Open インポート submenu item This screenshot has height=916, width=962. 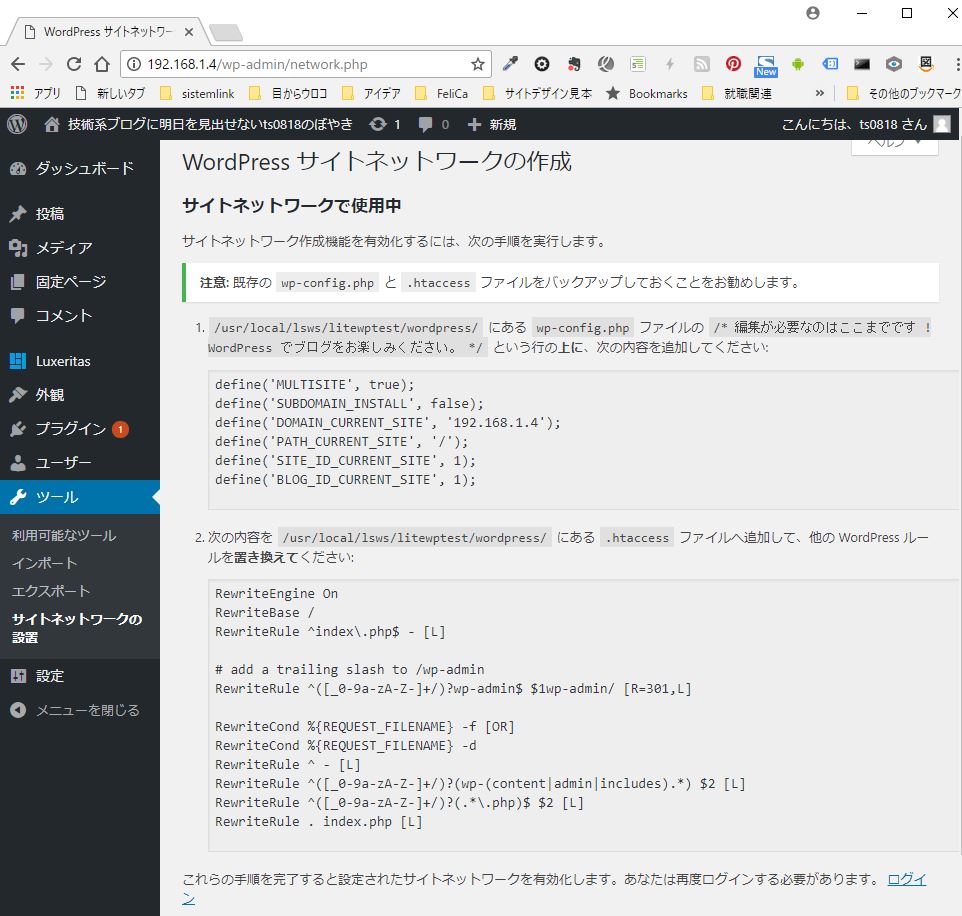(x=45, y=563)
